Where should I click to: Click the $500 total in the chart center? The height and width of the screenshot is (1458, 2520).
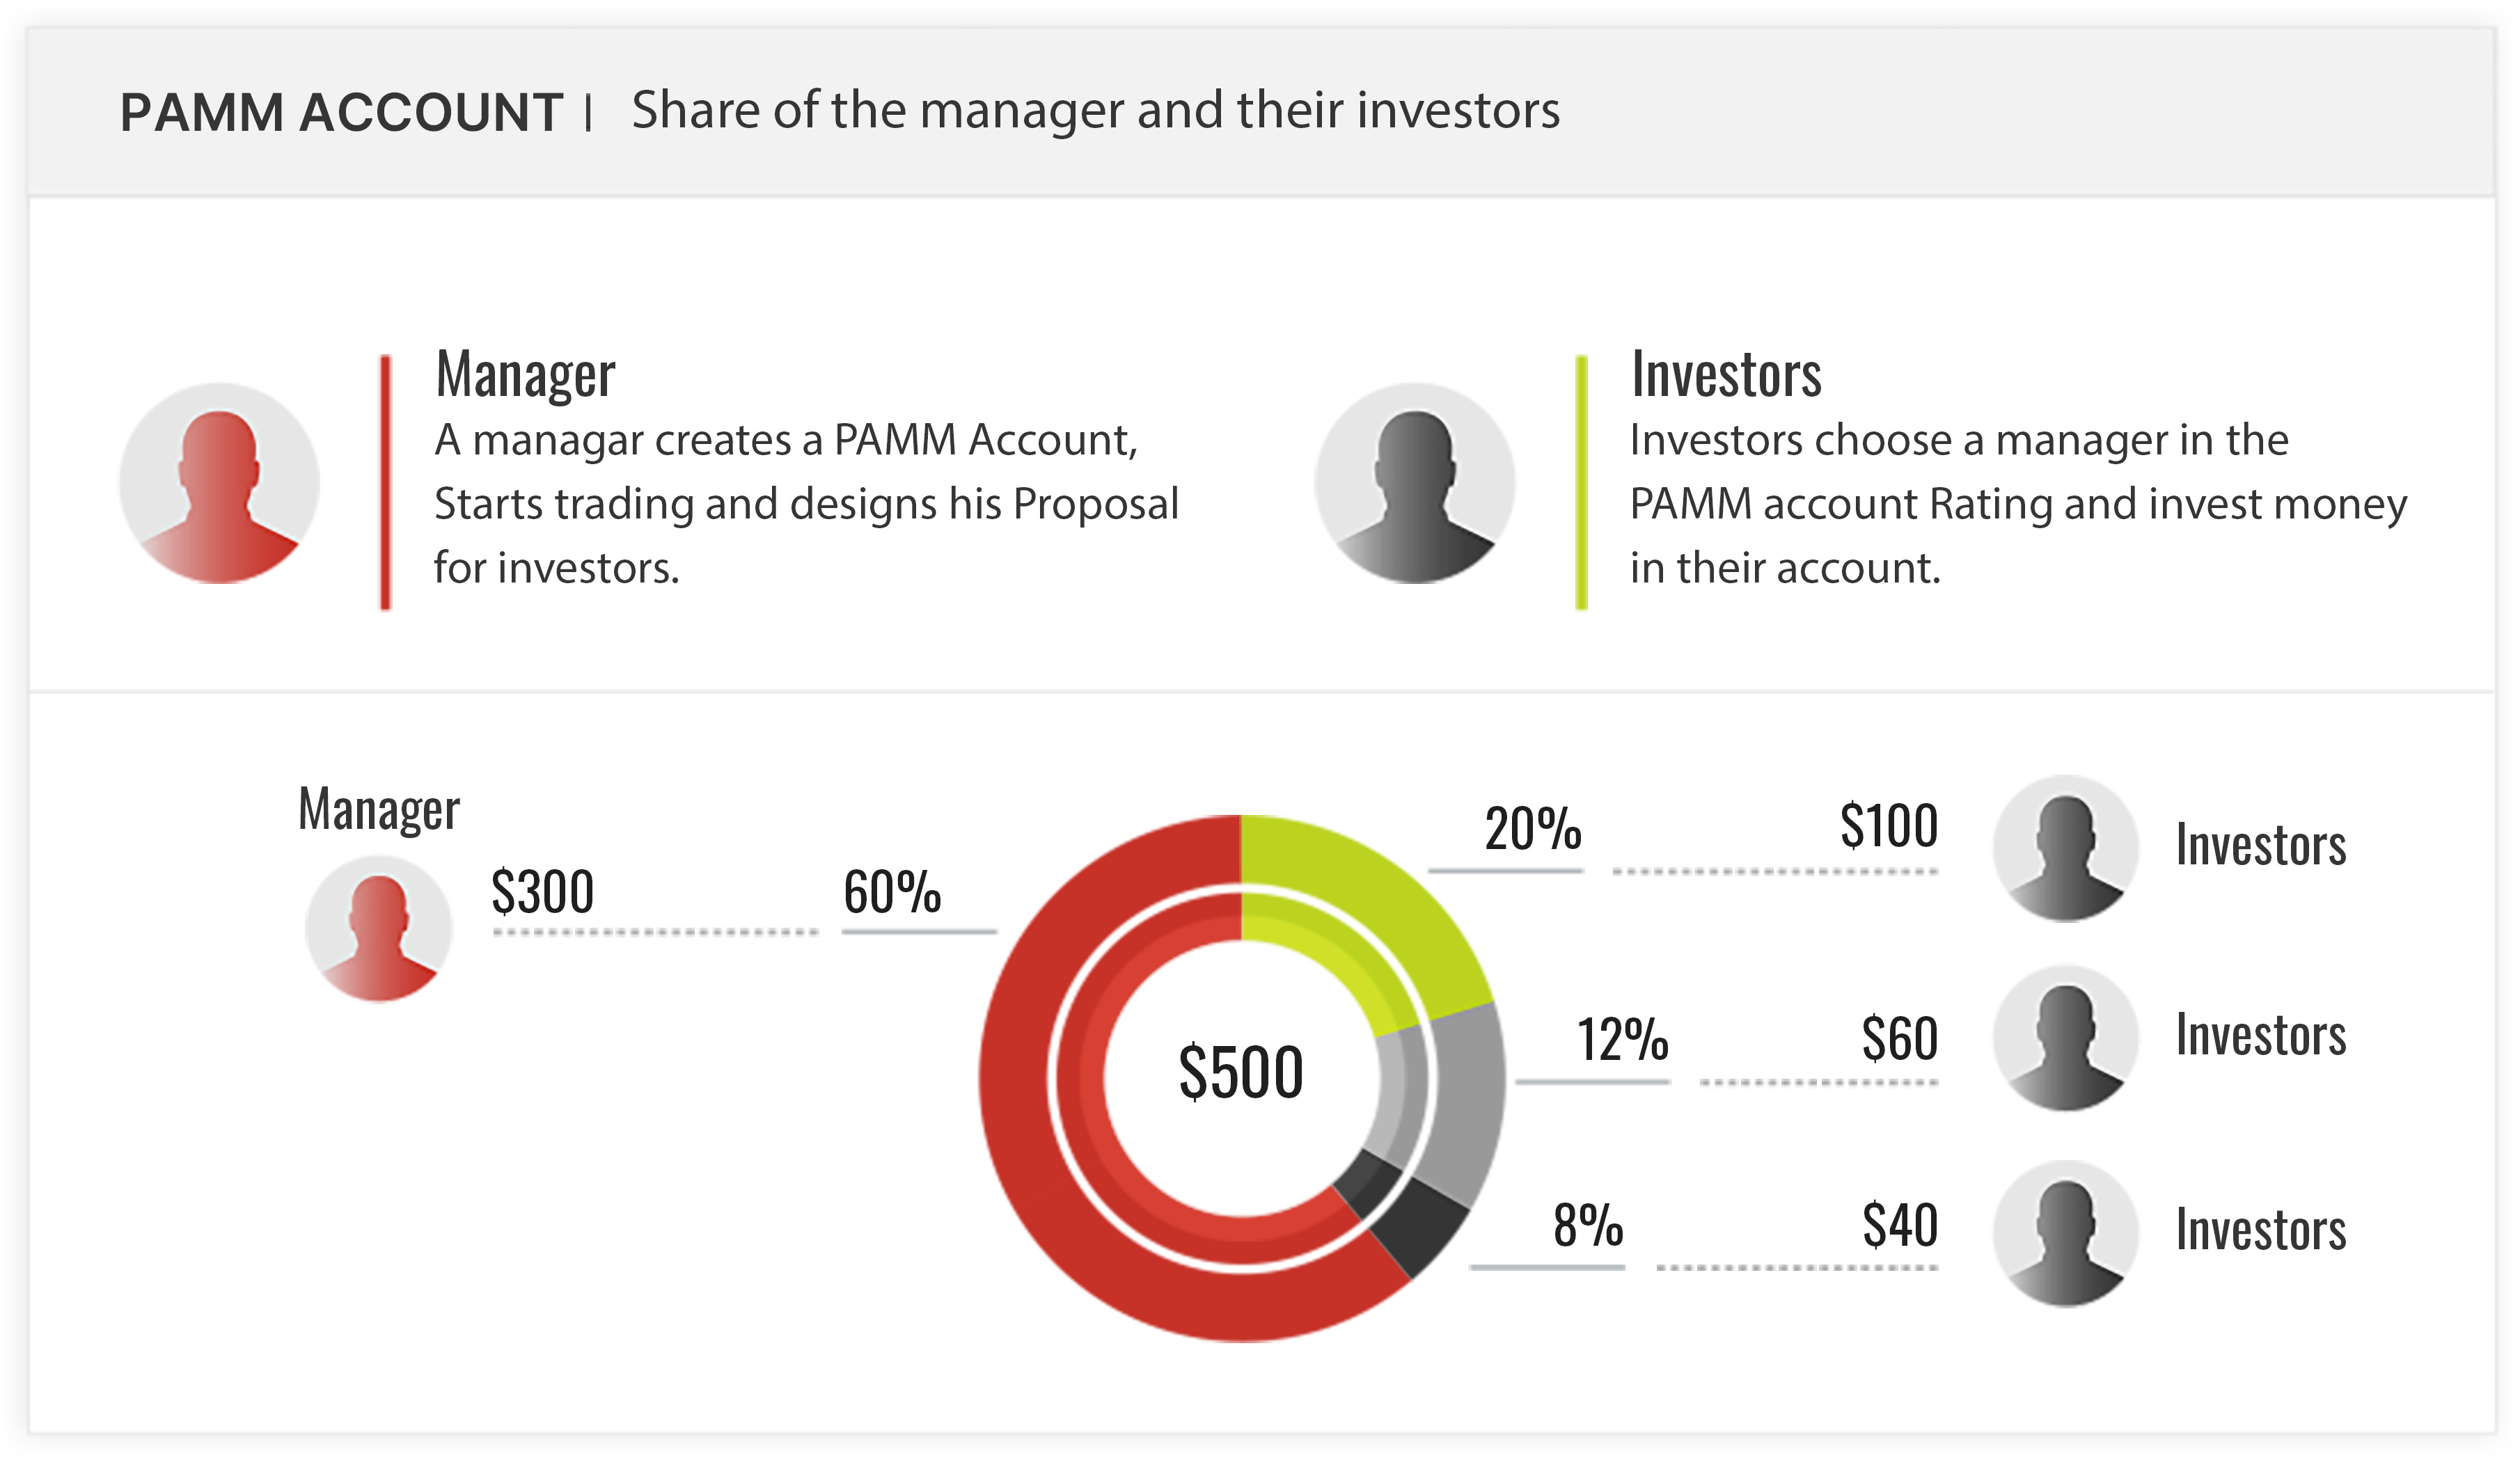click(1241, 1072)
